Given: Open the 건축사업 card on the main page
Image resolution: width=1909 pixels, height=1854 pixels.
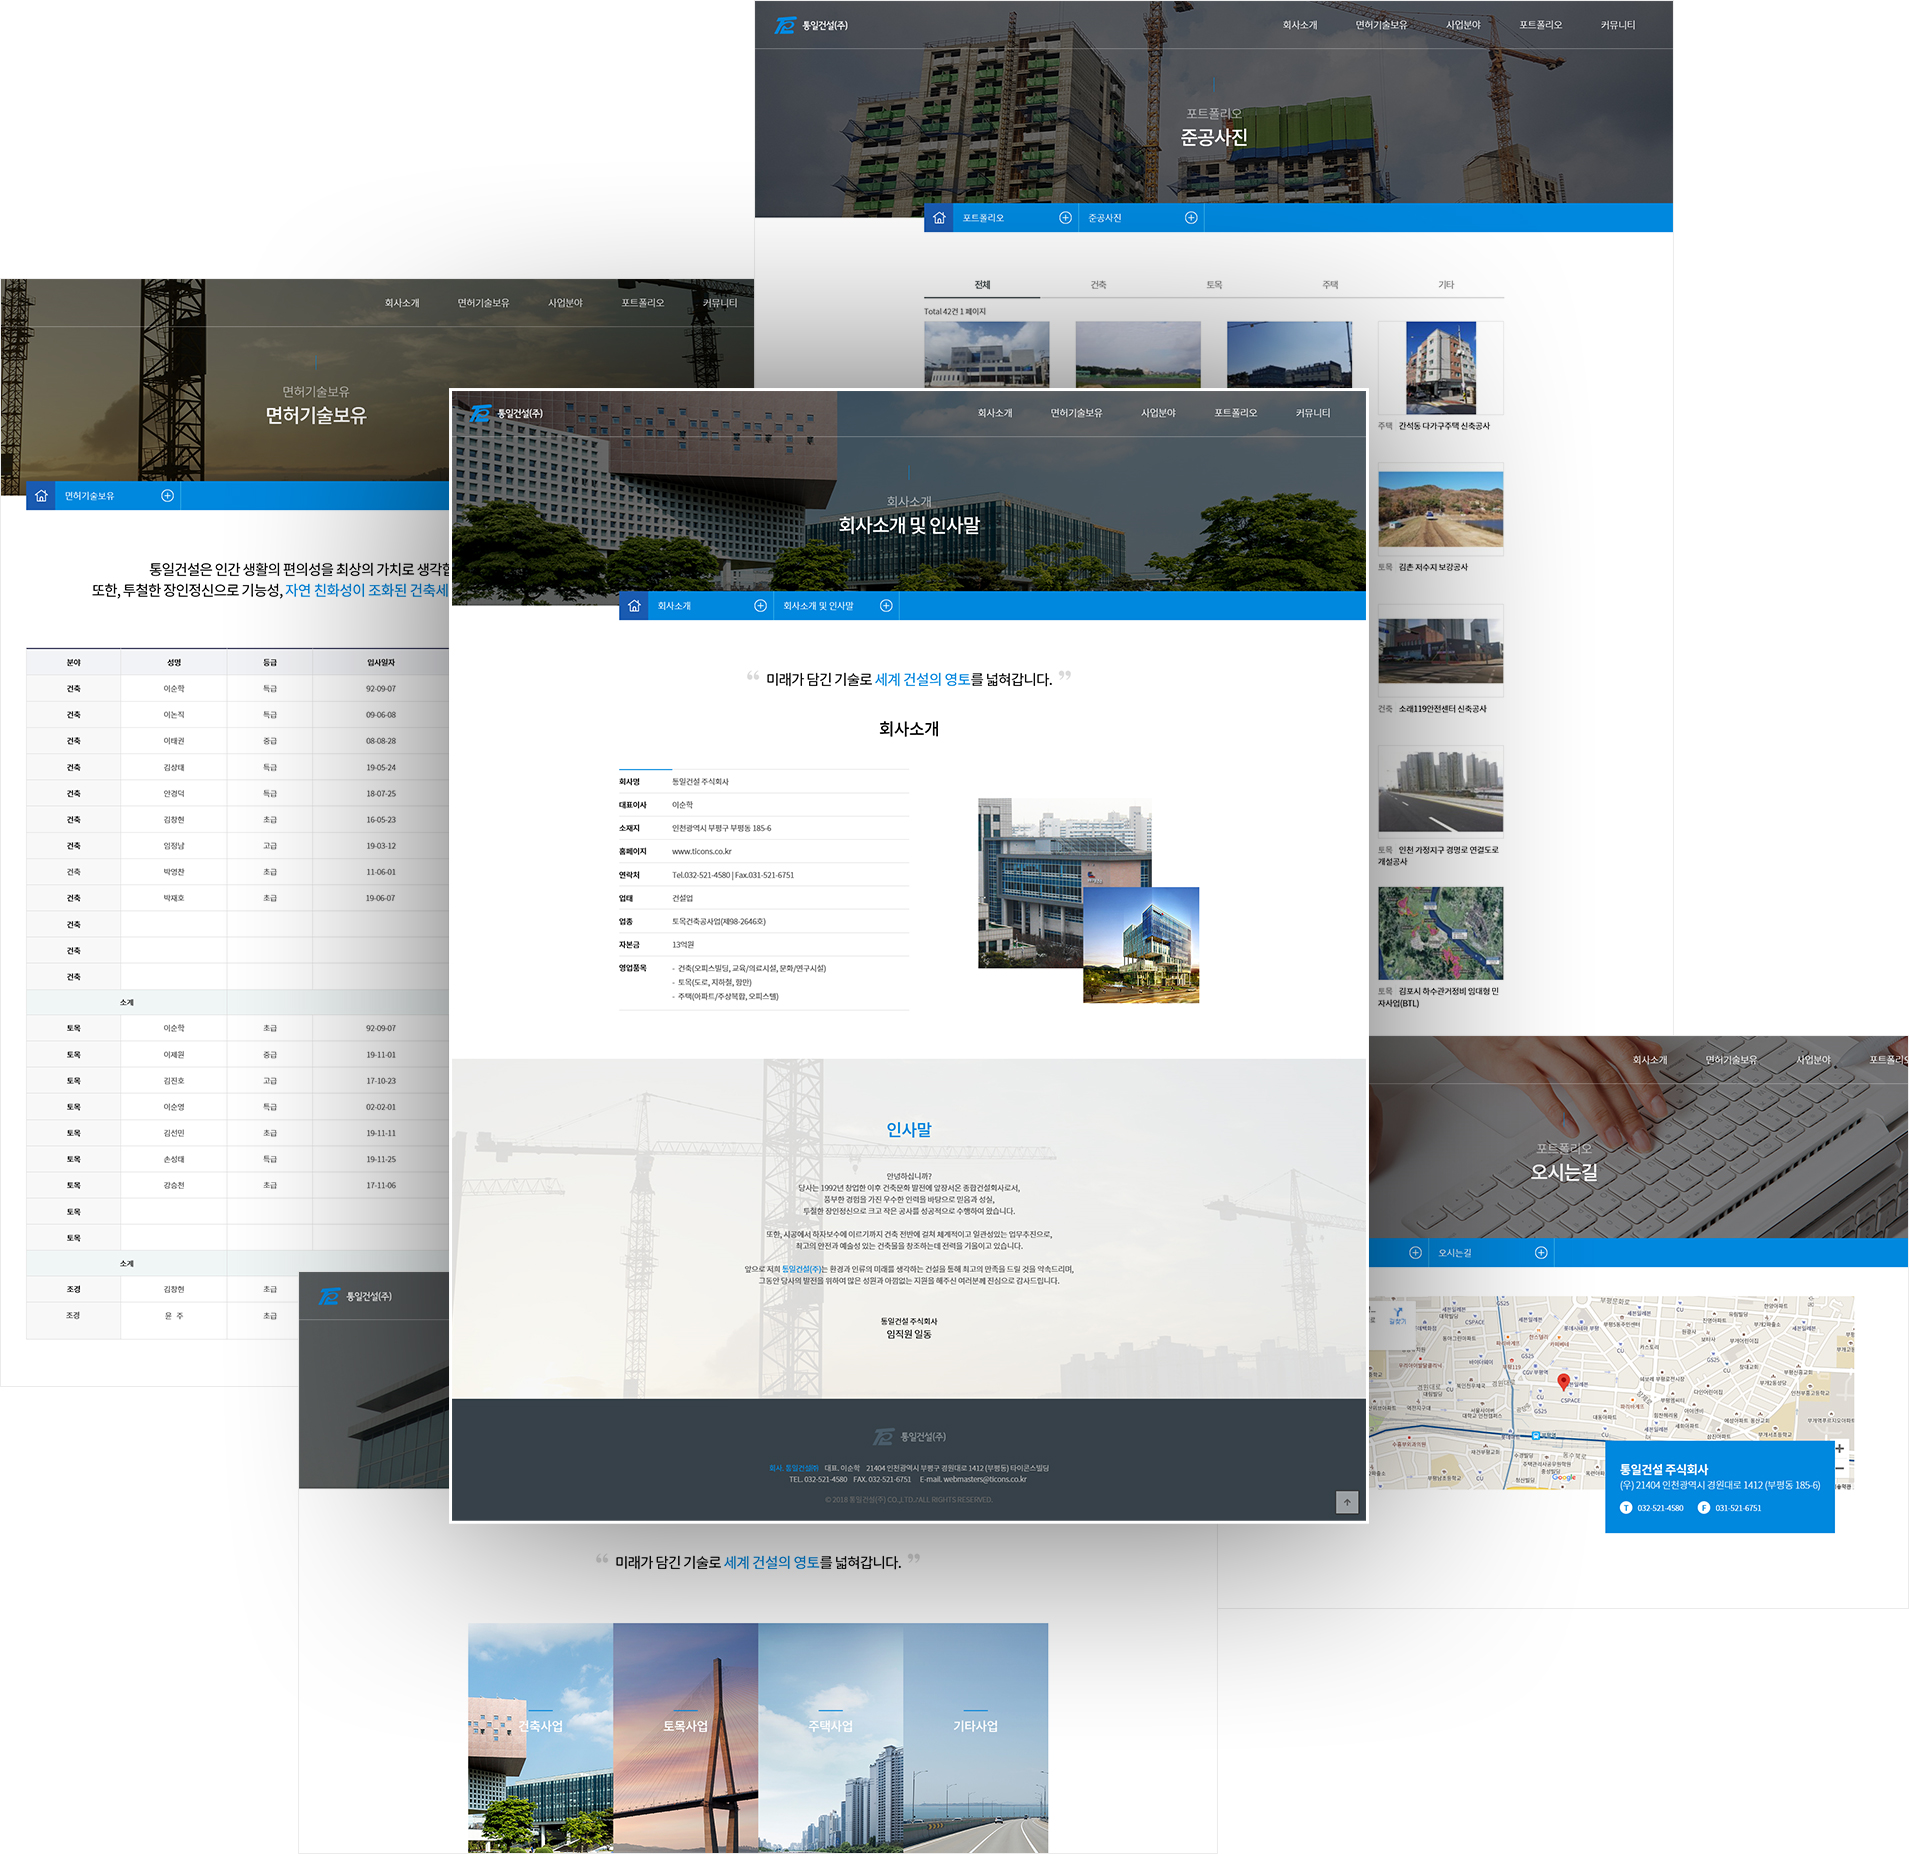Looking at the screenshot, I should (x=540, y=1738).
